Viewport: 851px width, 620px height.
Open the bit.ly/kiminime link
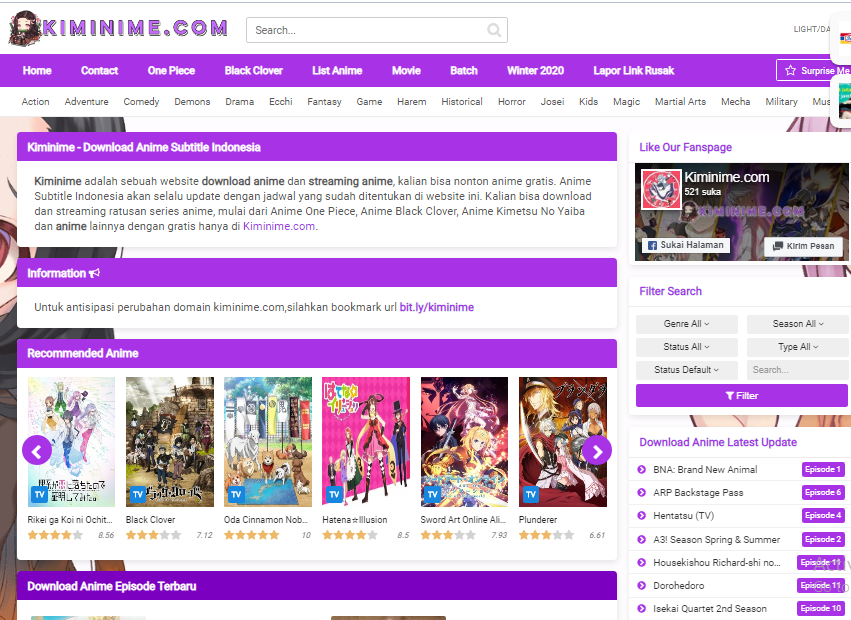(x=436, y=307)
